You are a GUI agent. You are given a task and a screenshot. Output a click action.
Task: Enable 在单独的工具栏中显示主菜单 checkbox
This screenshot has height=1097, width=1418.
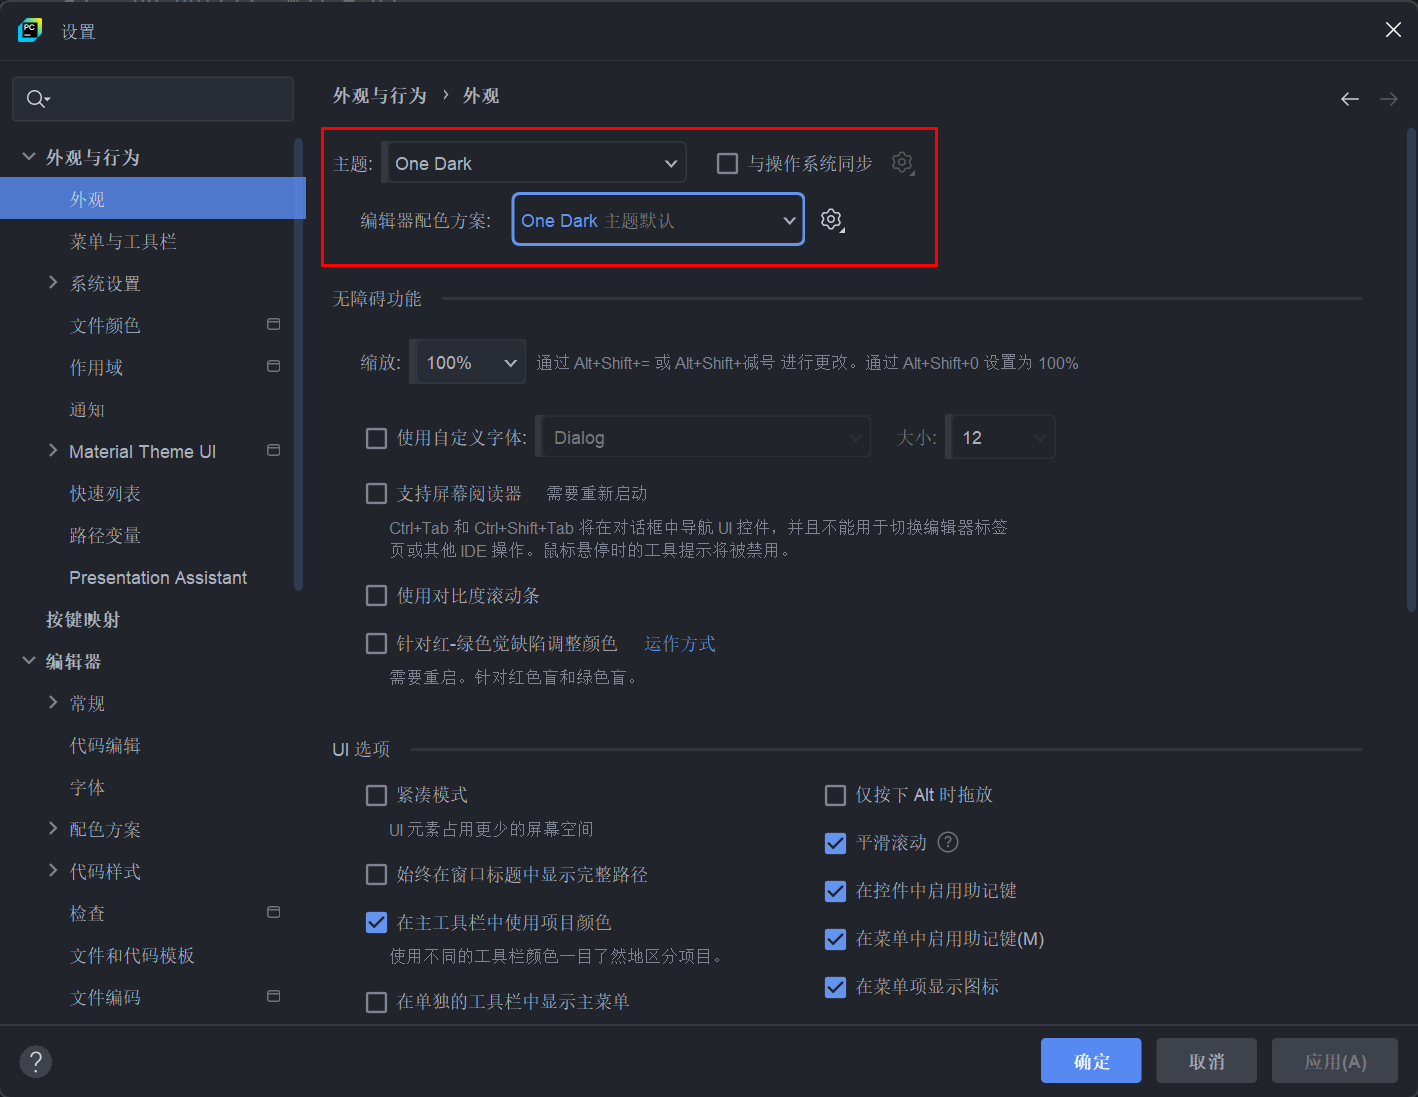[x=377, y=1002]
